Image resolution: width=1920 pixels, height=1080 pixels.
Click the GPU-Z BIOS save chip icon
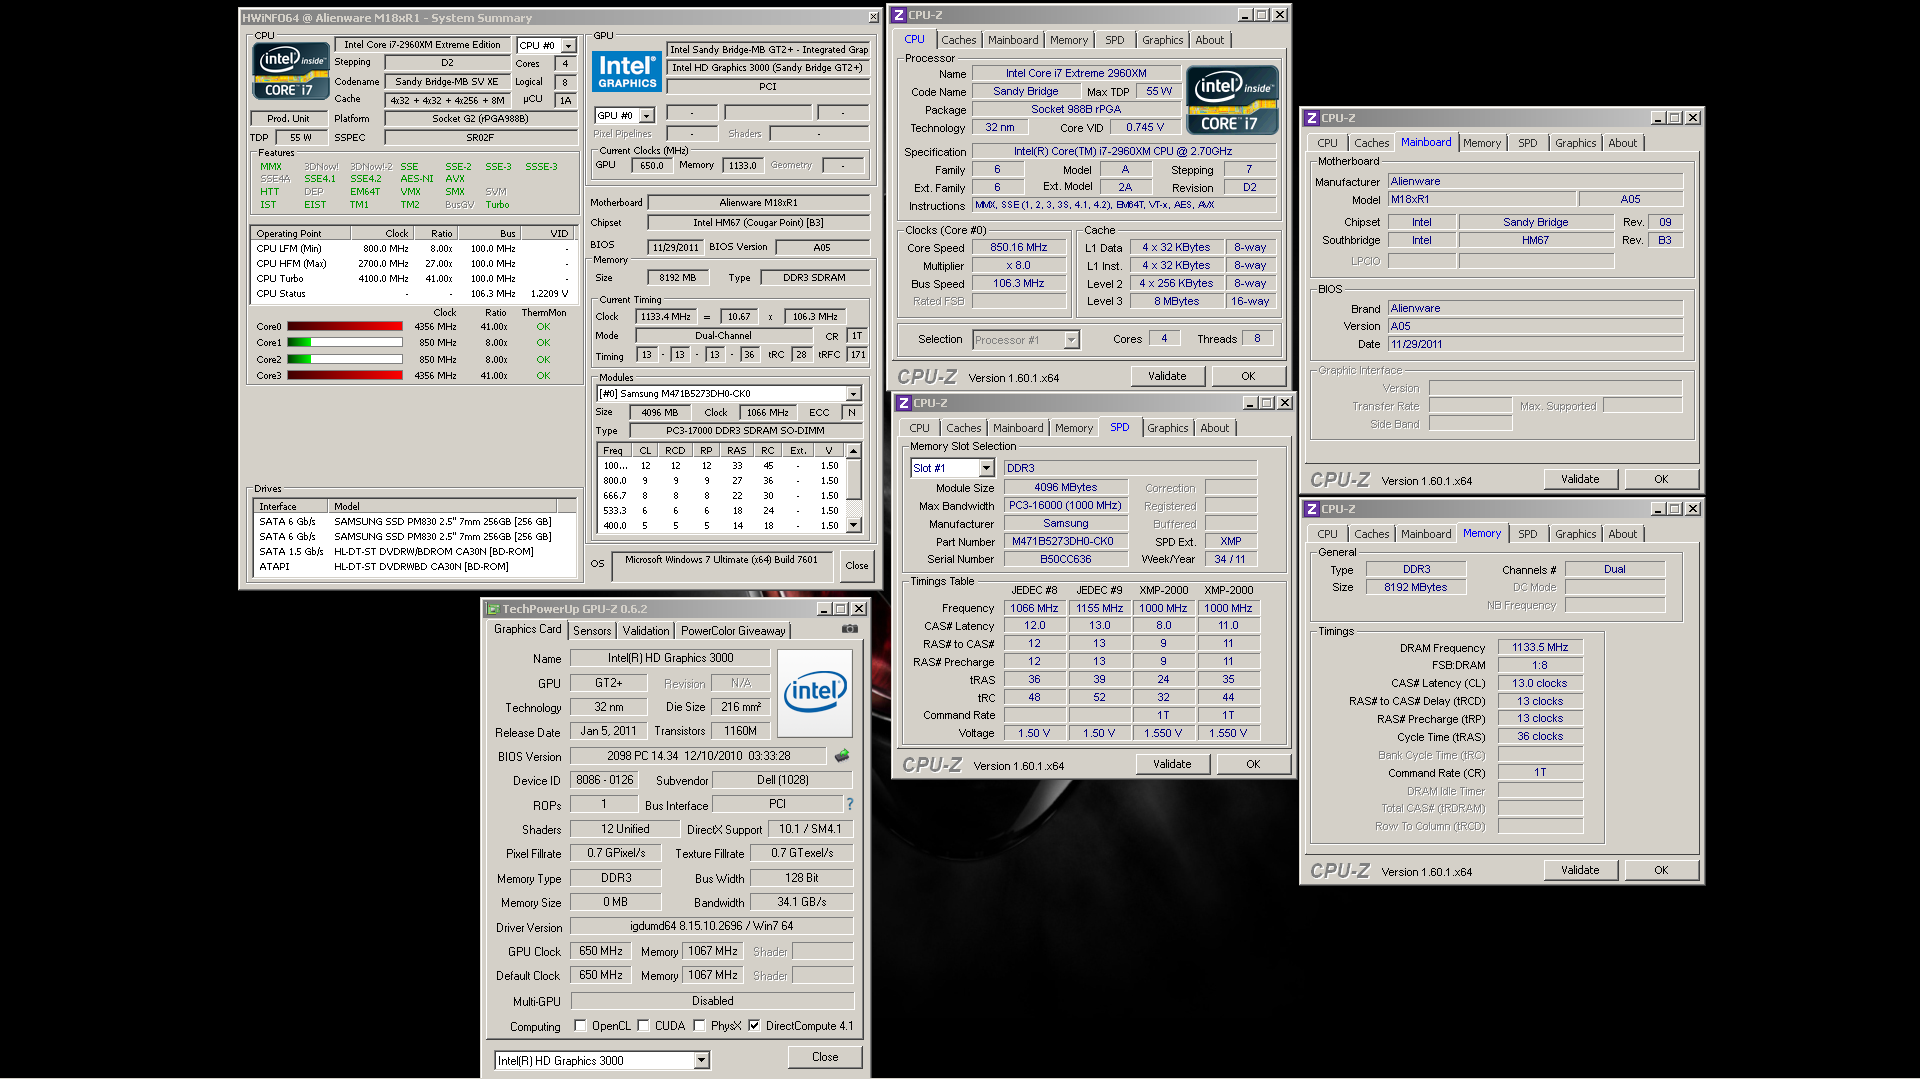[842, 756]
